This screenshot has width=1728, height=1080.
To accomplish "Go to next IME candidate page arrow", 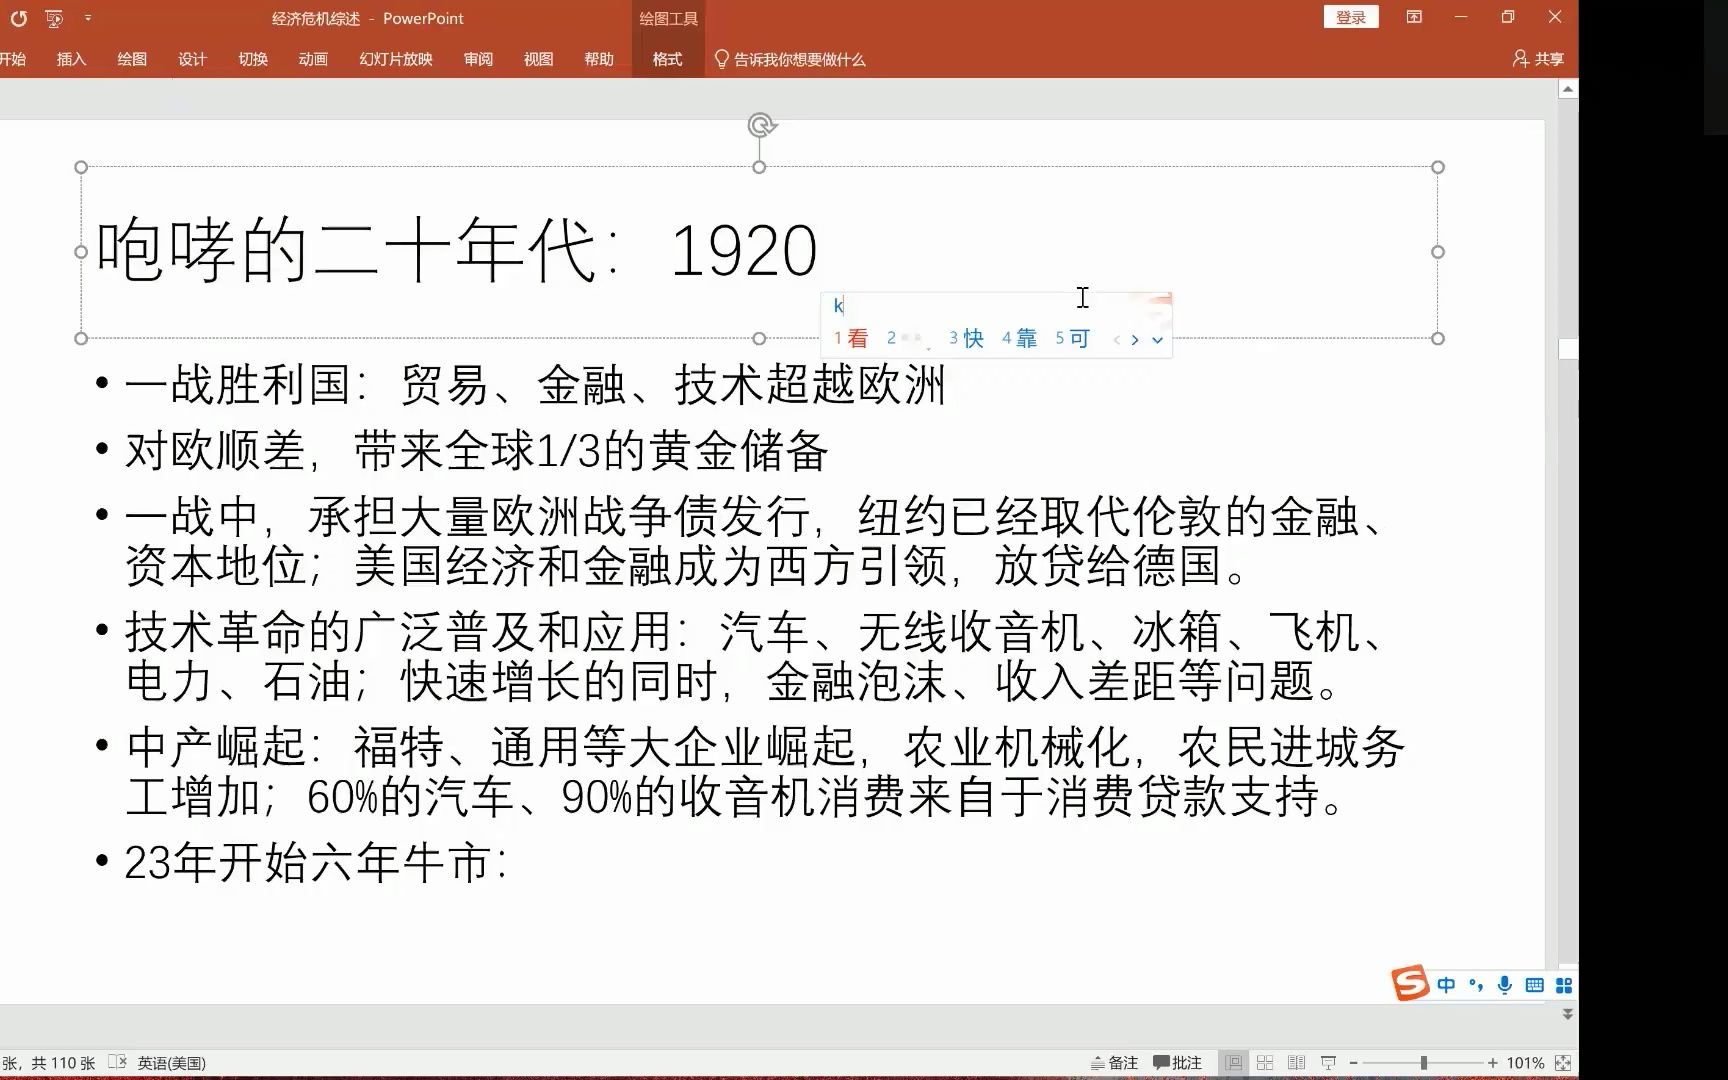I will click(1135, 340).
